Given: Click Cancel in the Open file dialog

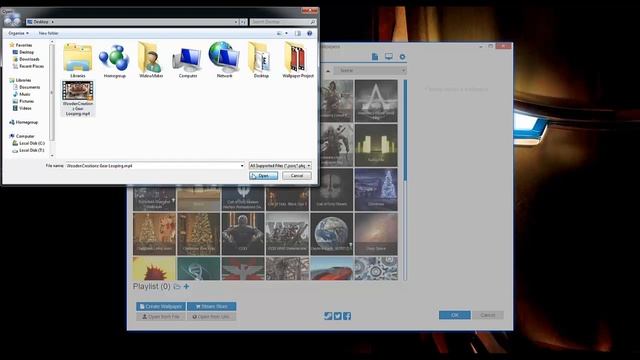Looking at the screenshot, I should (297, 176).
